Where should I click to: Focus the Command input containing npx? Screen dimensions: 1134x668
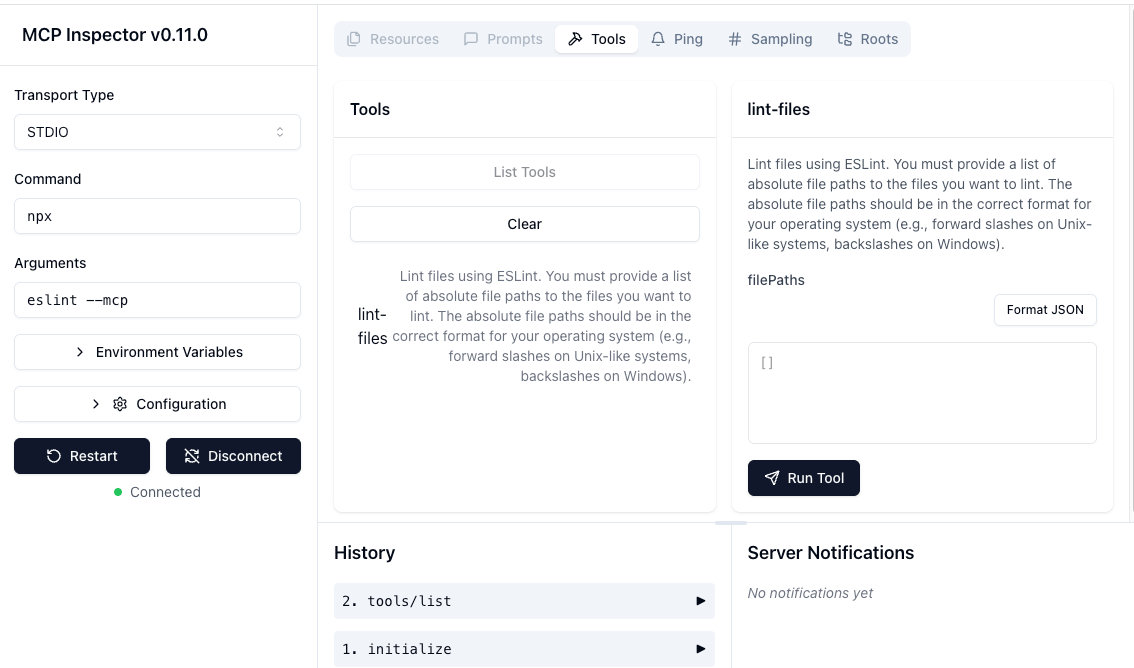click(158, 216)
